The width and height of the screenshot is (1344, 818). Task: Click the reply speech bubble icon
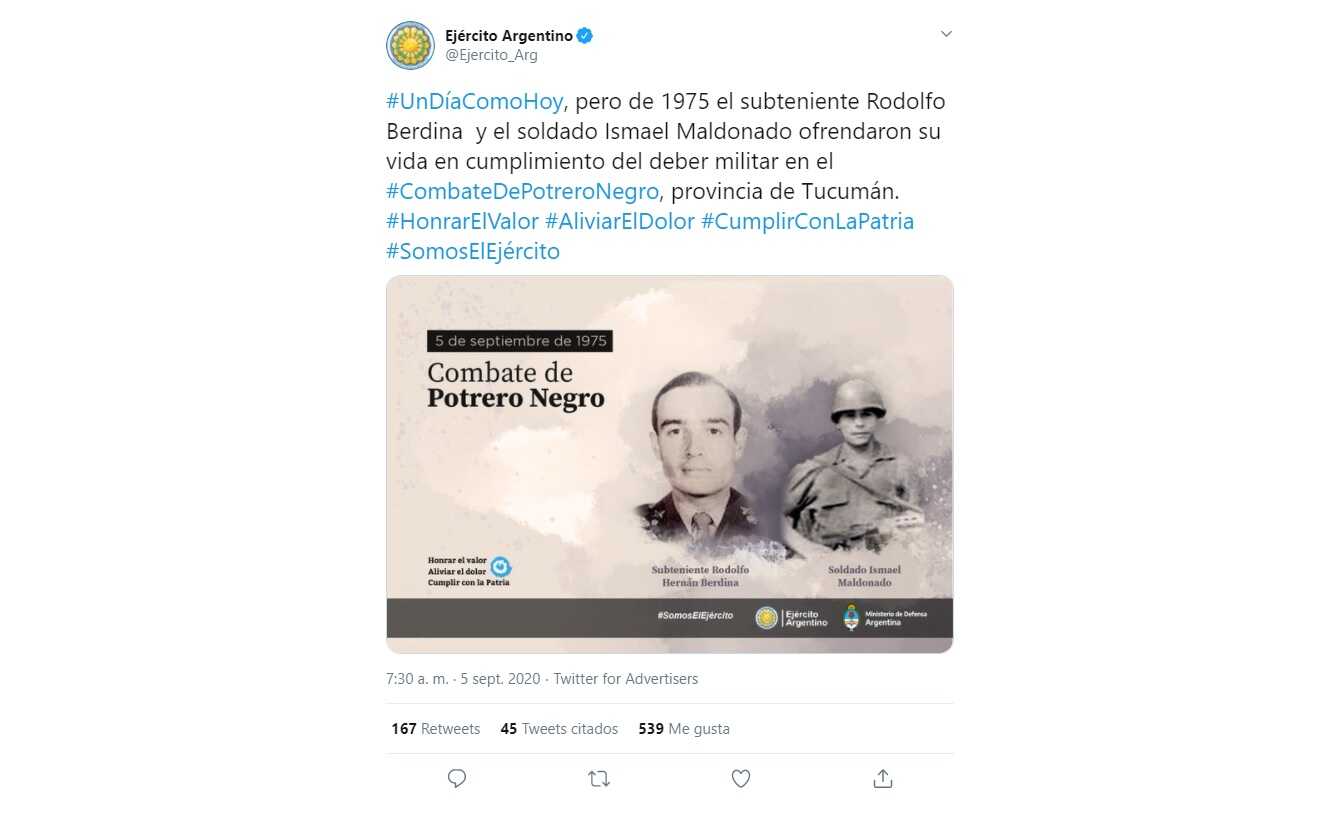[x=457, y=778]
